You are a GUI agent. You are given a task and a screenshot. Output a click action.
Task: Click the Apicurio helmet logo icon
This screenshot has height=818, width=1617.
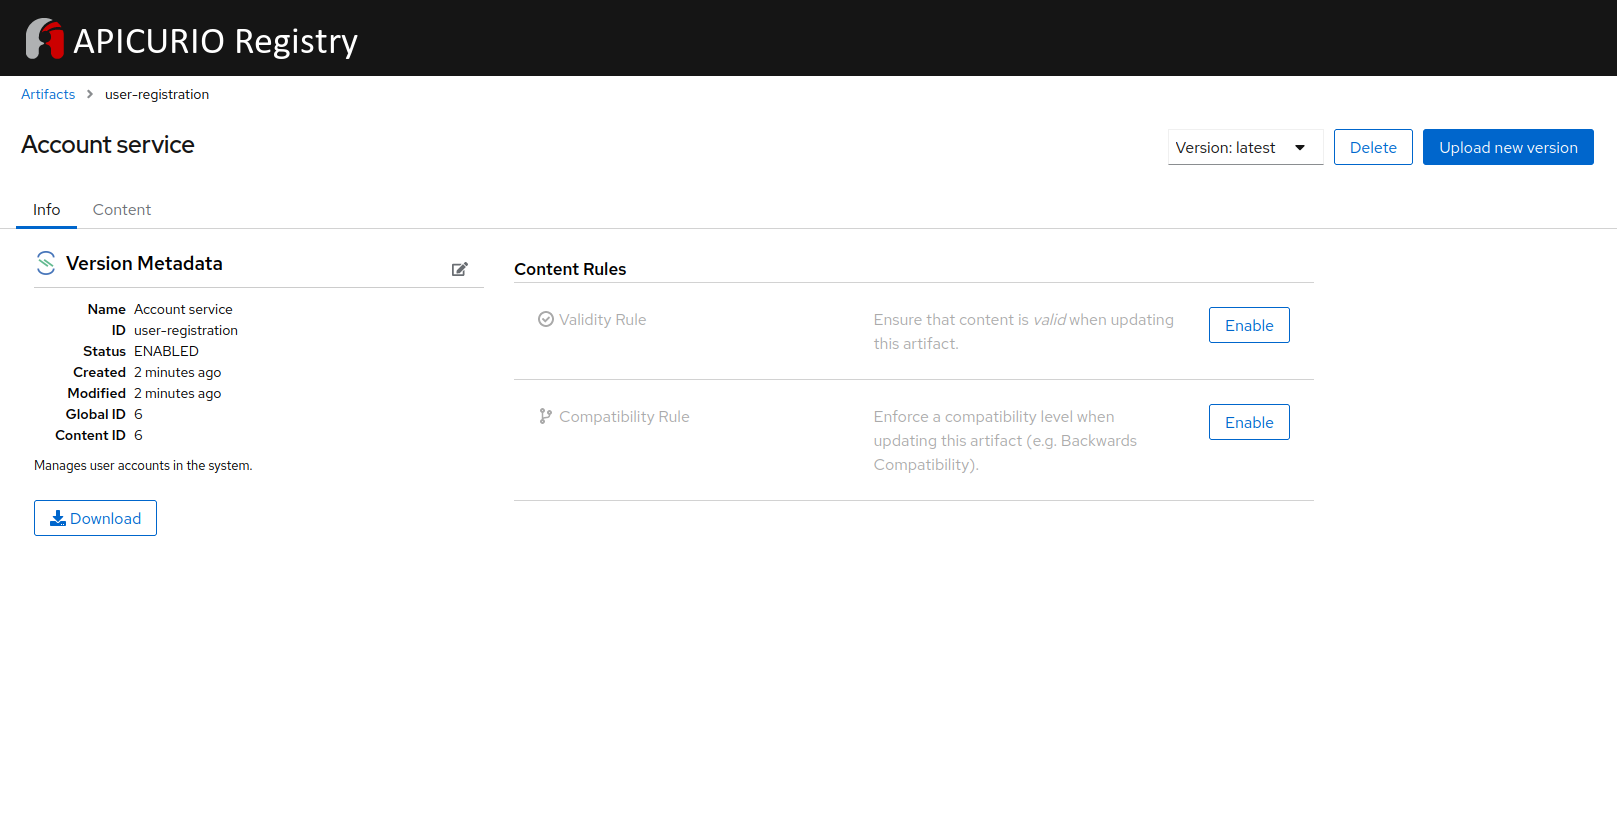tap(44, 39)
